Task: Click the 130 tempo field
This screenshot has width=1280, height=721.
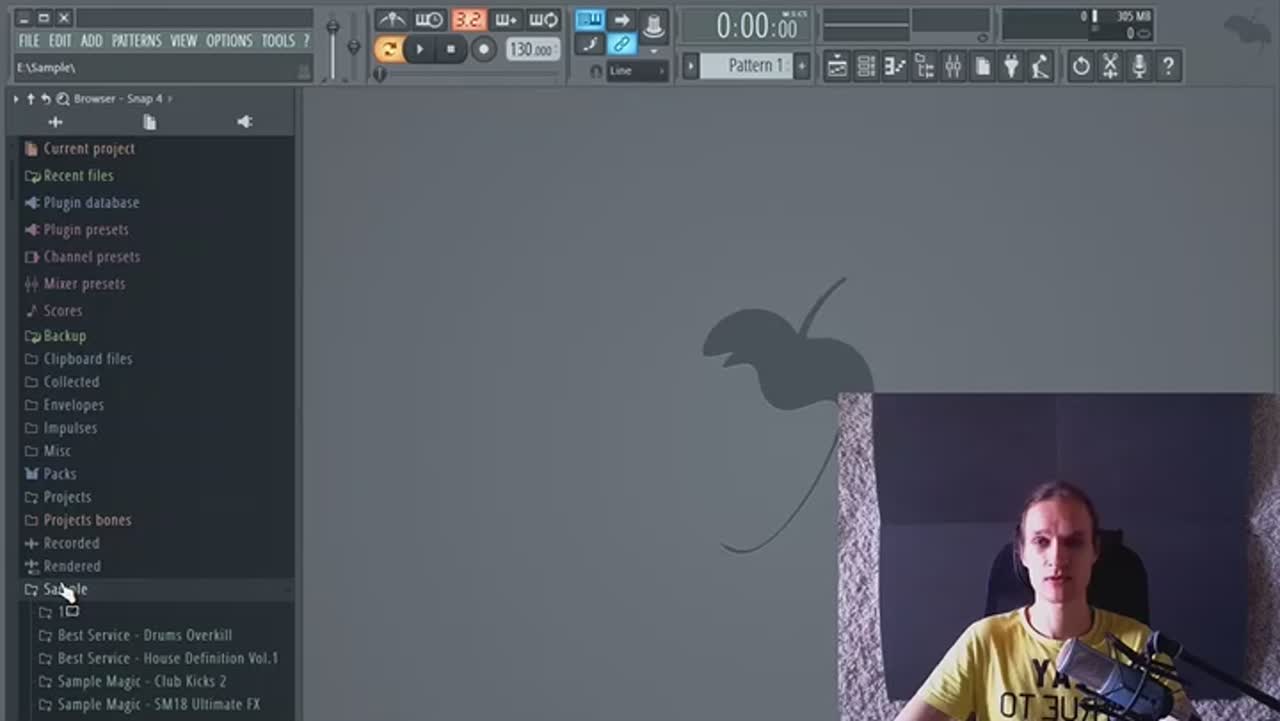Action: (532, 49)
